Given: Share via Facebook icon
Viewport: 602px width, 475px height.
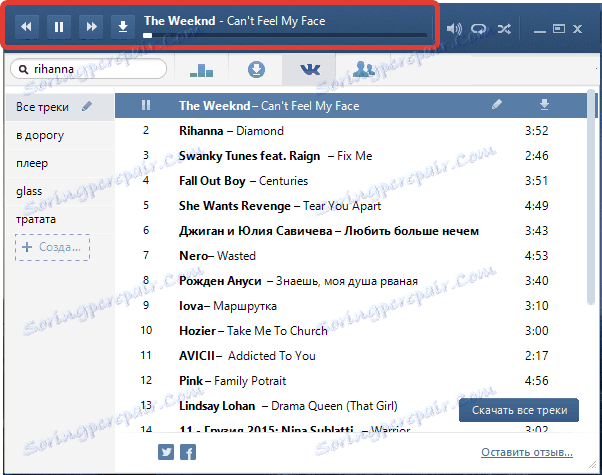Looking at the screenshot, I should click(x=188, y=452).
